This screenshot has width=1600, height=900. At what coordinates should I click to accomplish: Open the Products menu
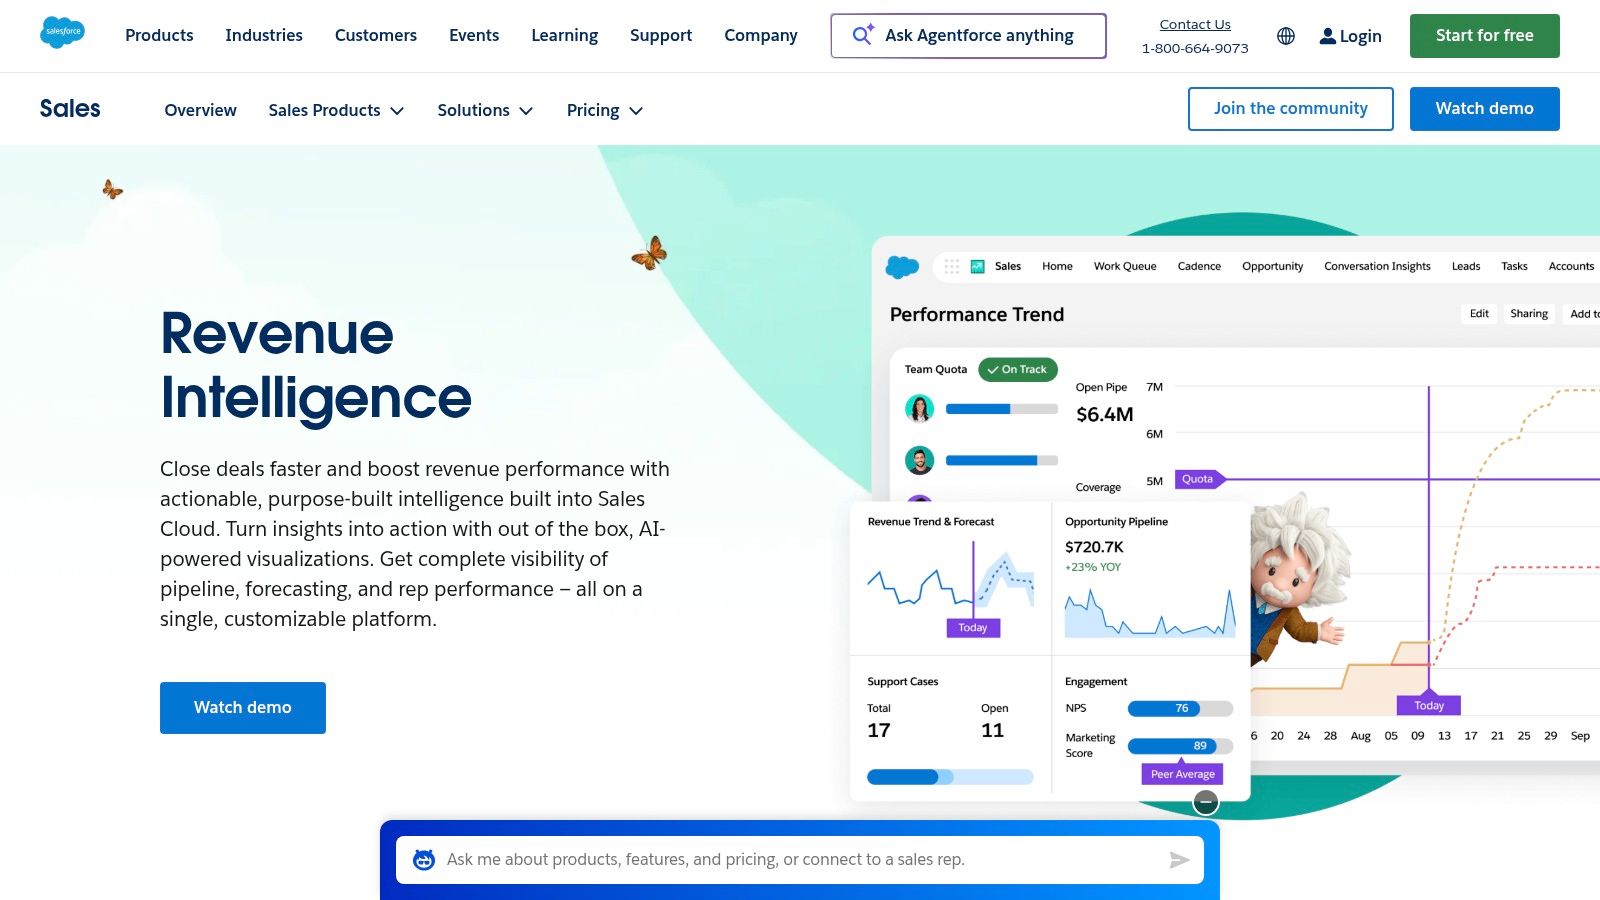coord(159,35)
